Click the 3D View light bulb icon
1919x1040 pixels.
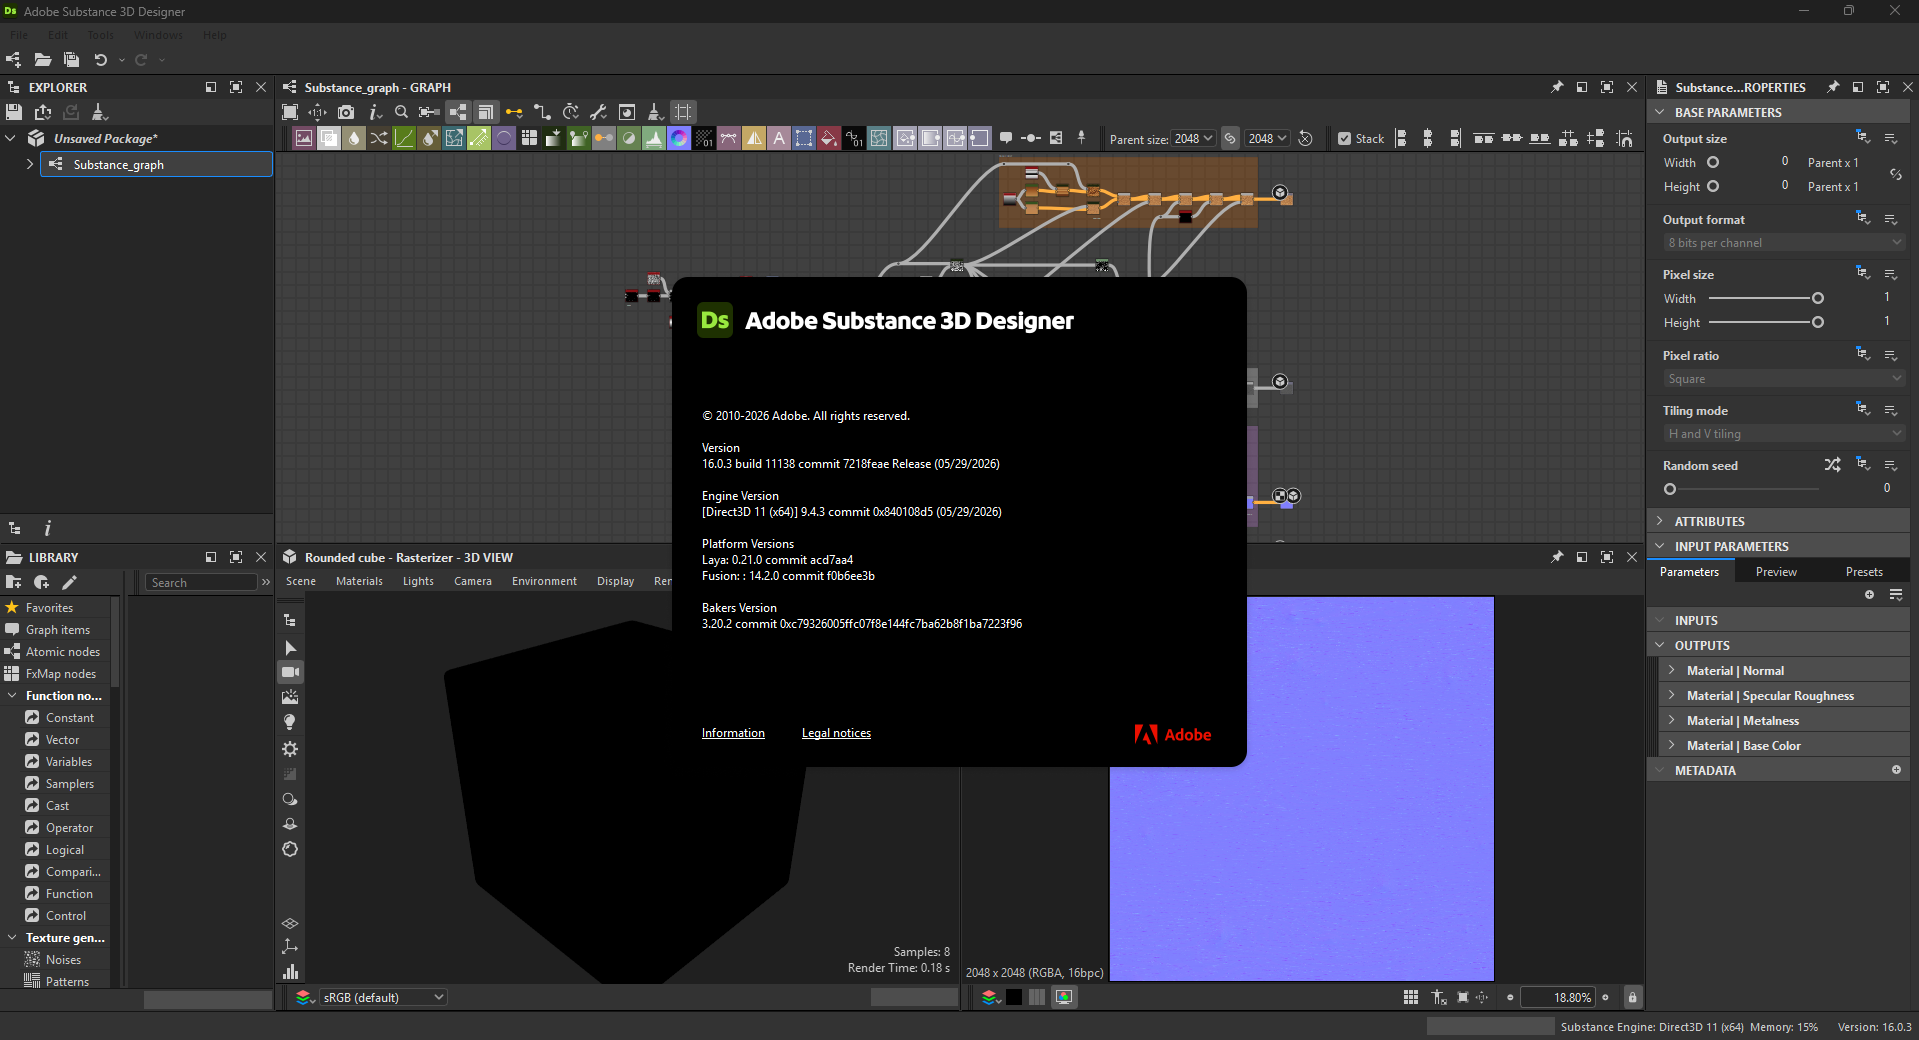pyautogui.click(x=290, y=722)
